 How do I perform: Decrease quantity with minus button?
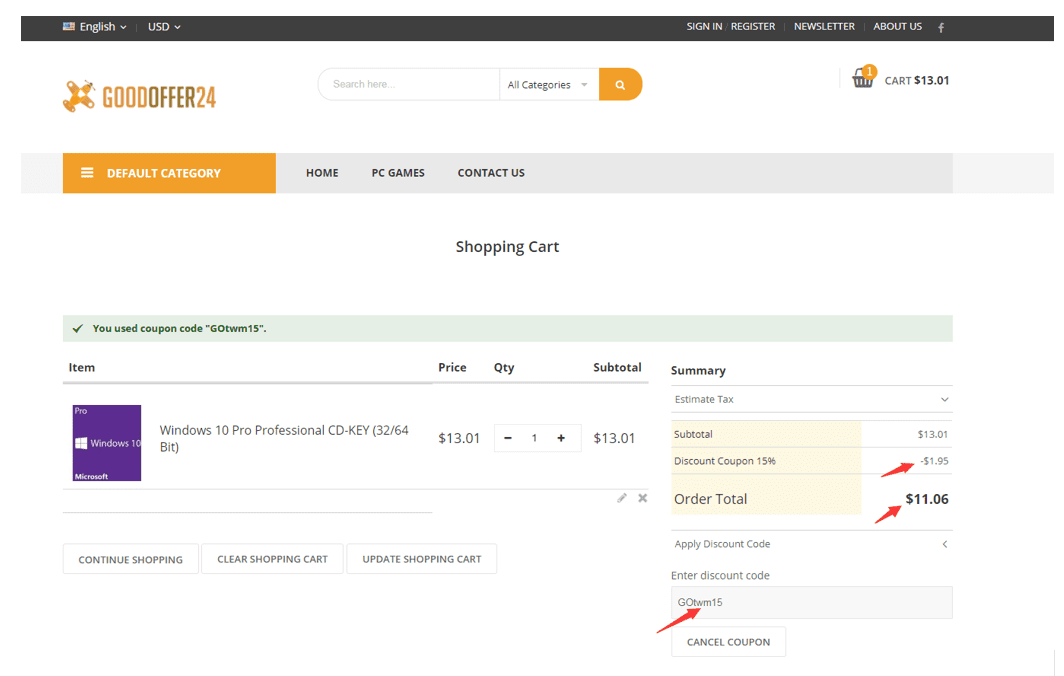tap(508, 438)
